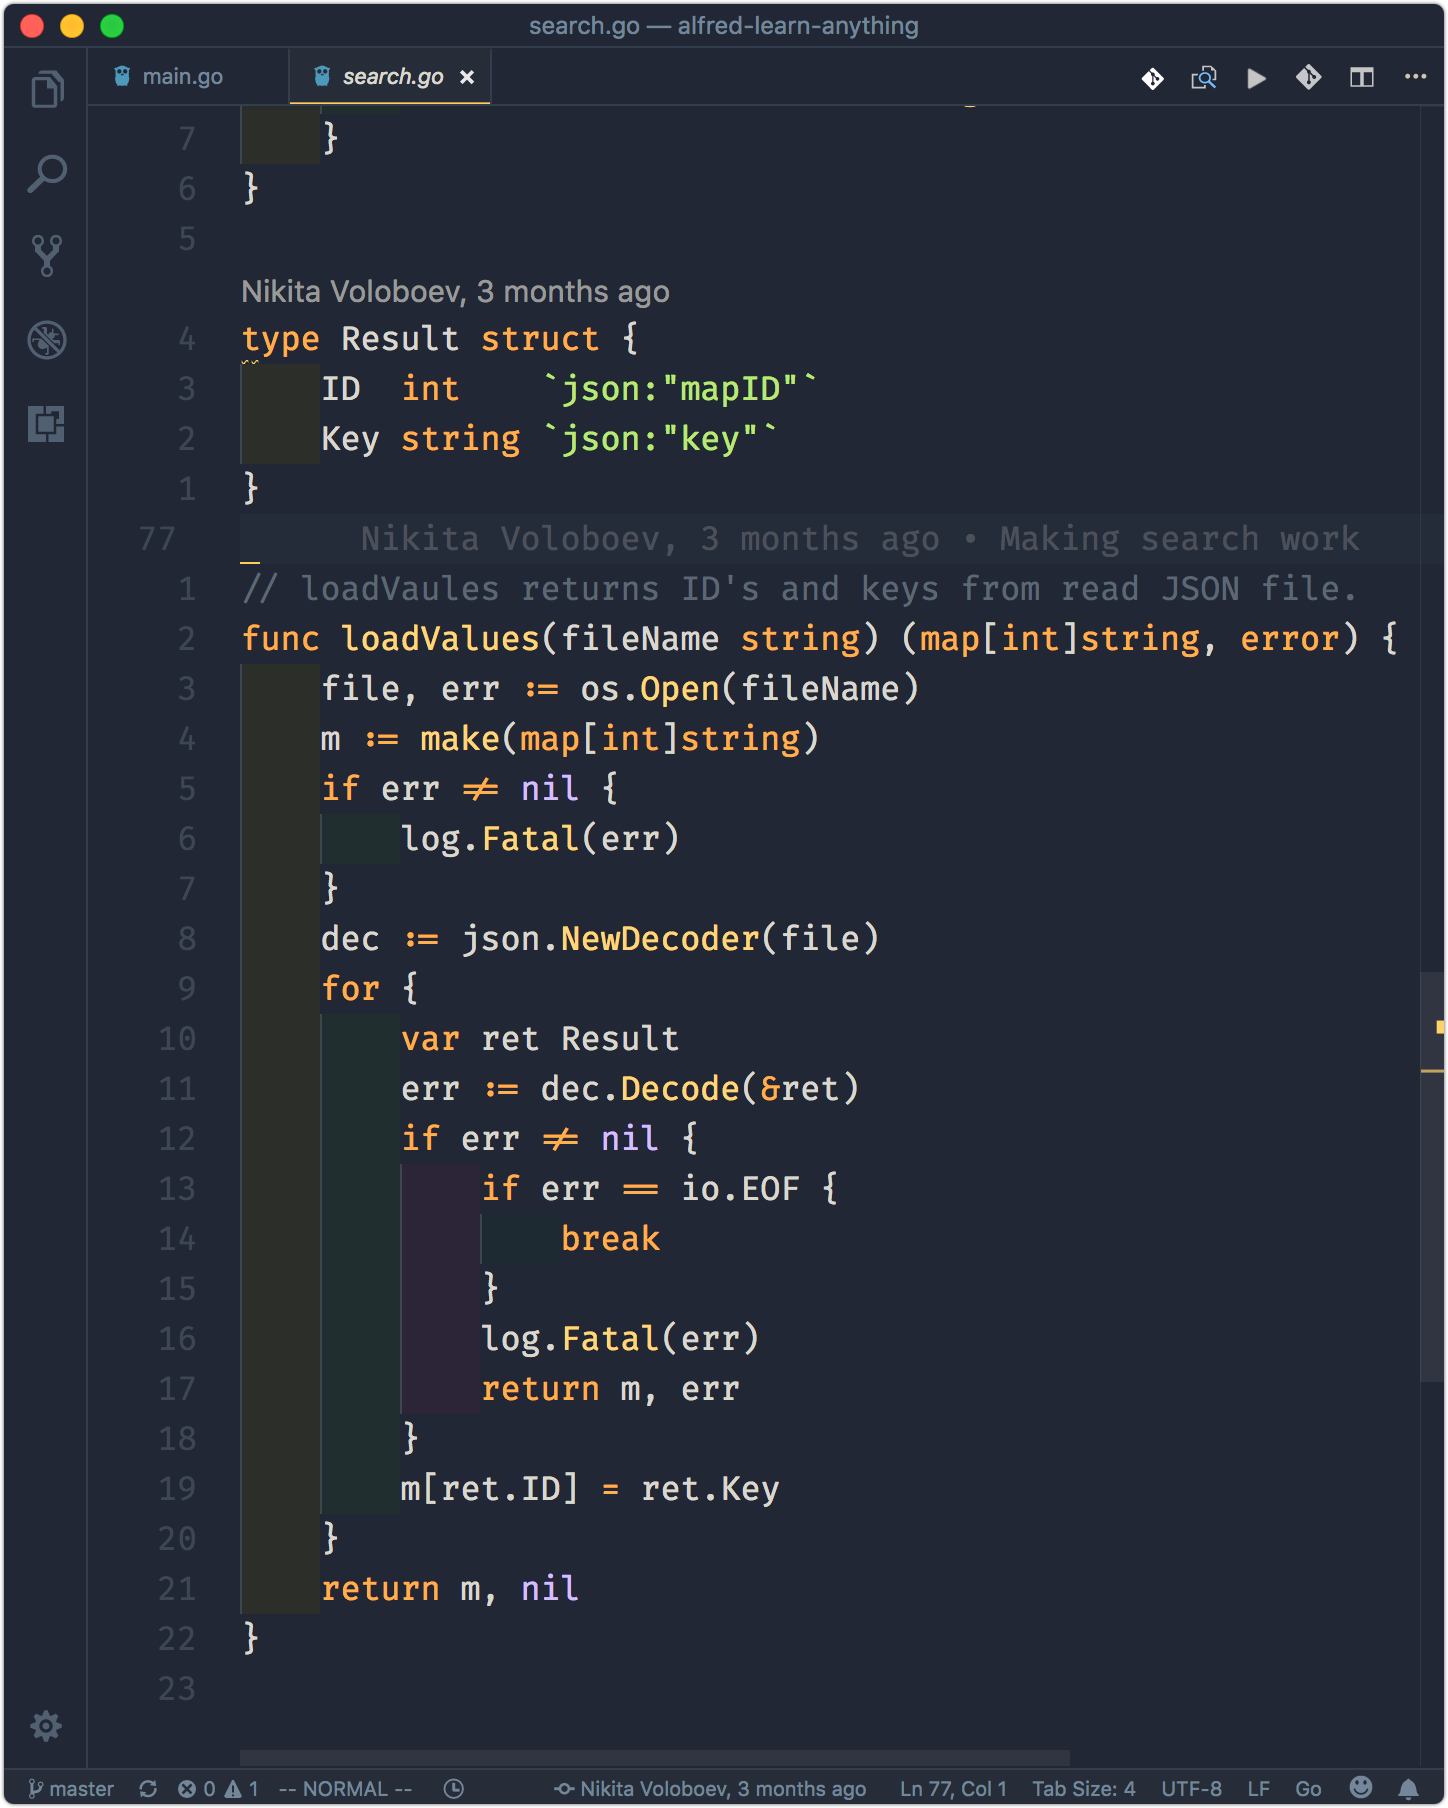Open notifications bell icon
The width and height of the screenshot is (1448, 1808).
[1408, 1788]
